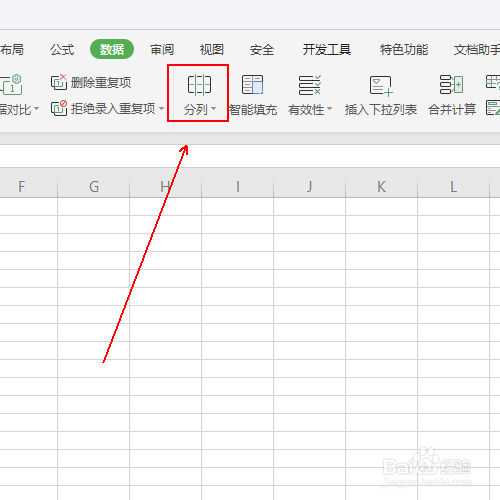500x500 pixels.
Task: Click the 删除重复项 icon
Action: (x=59, y=82)
